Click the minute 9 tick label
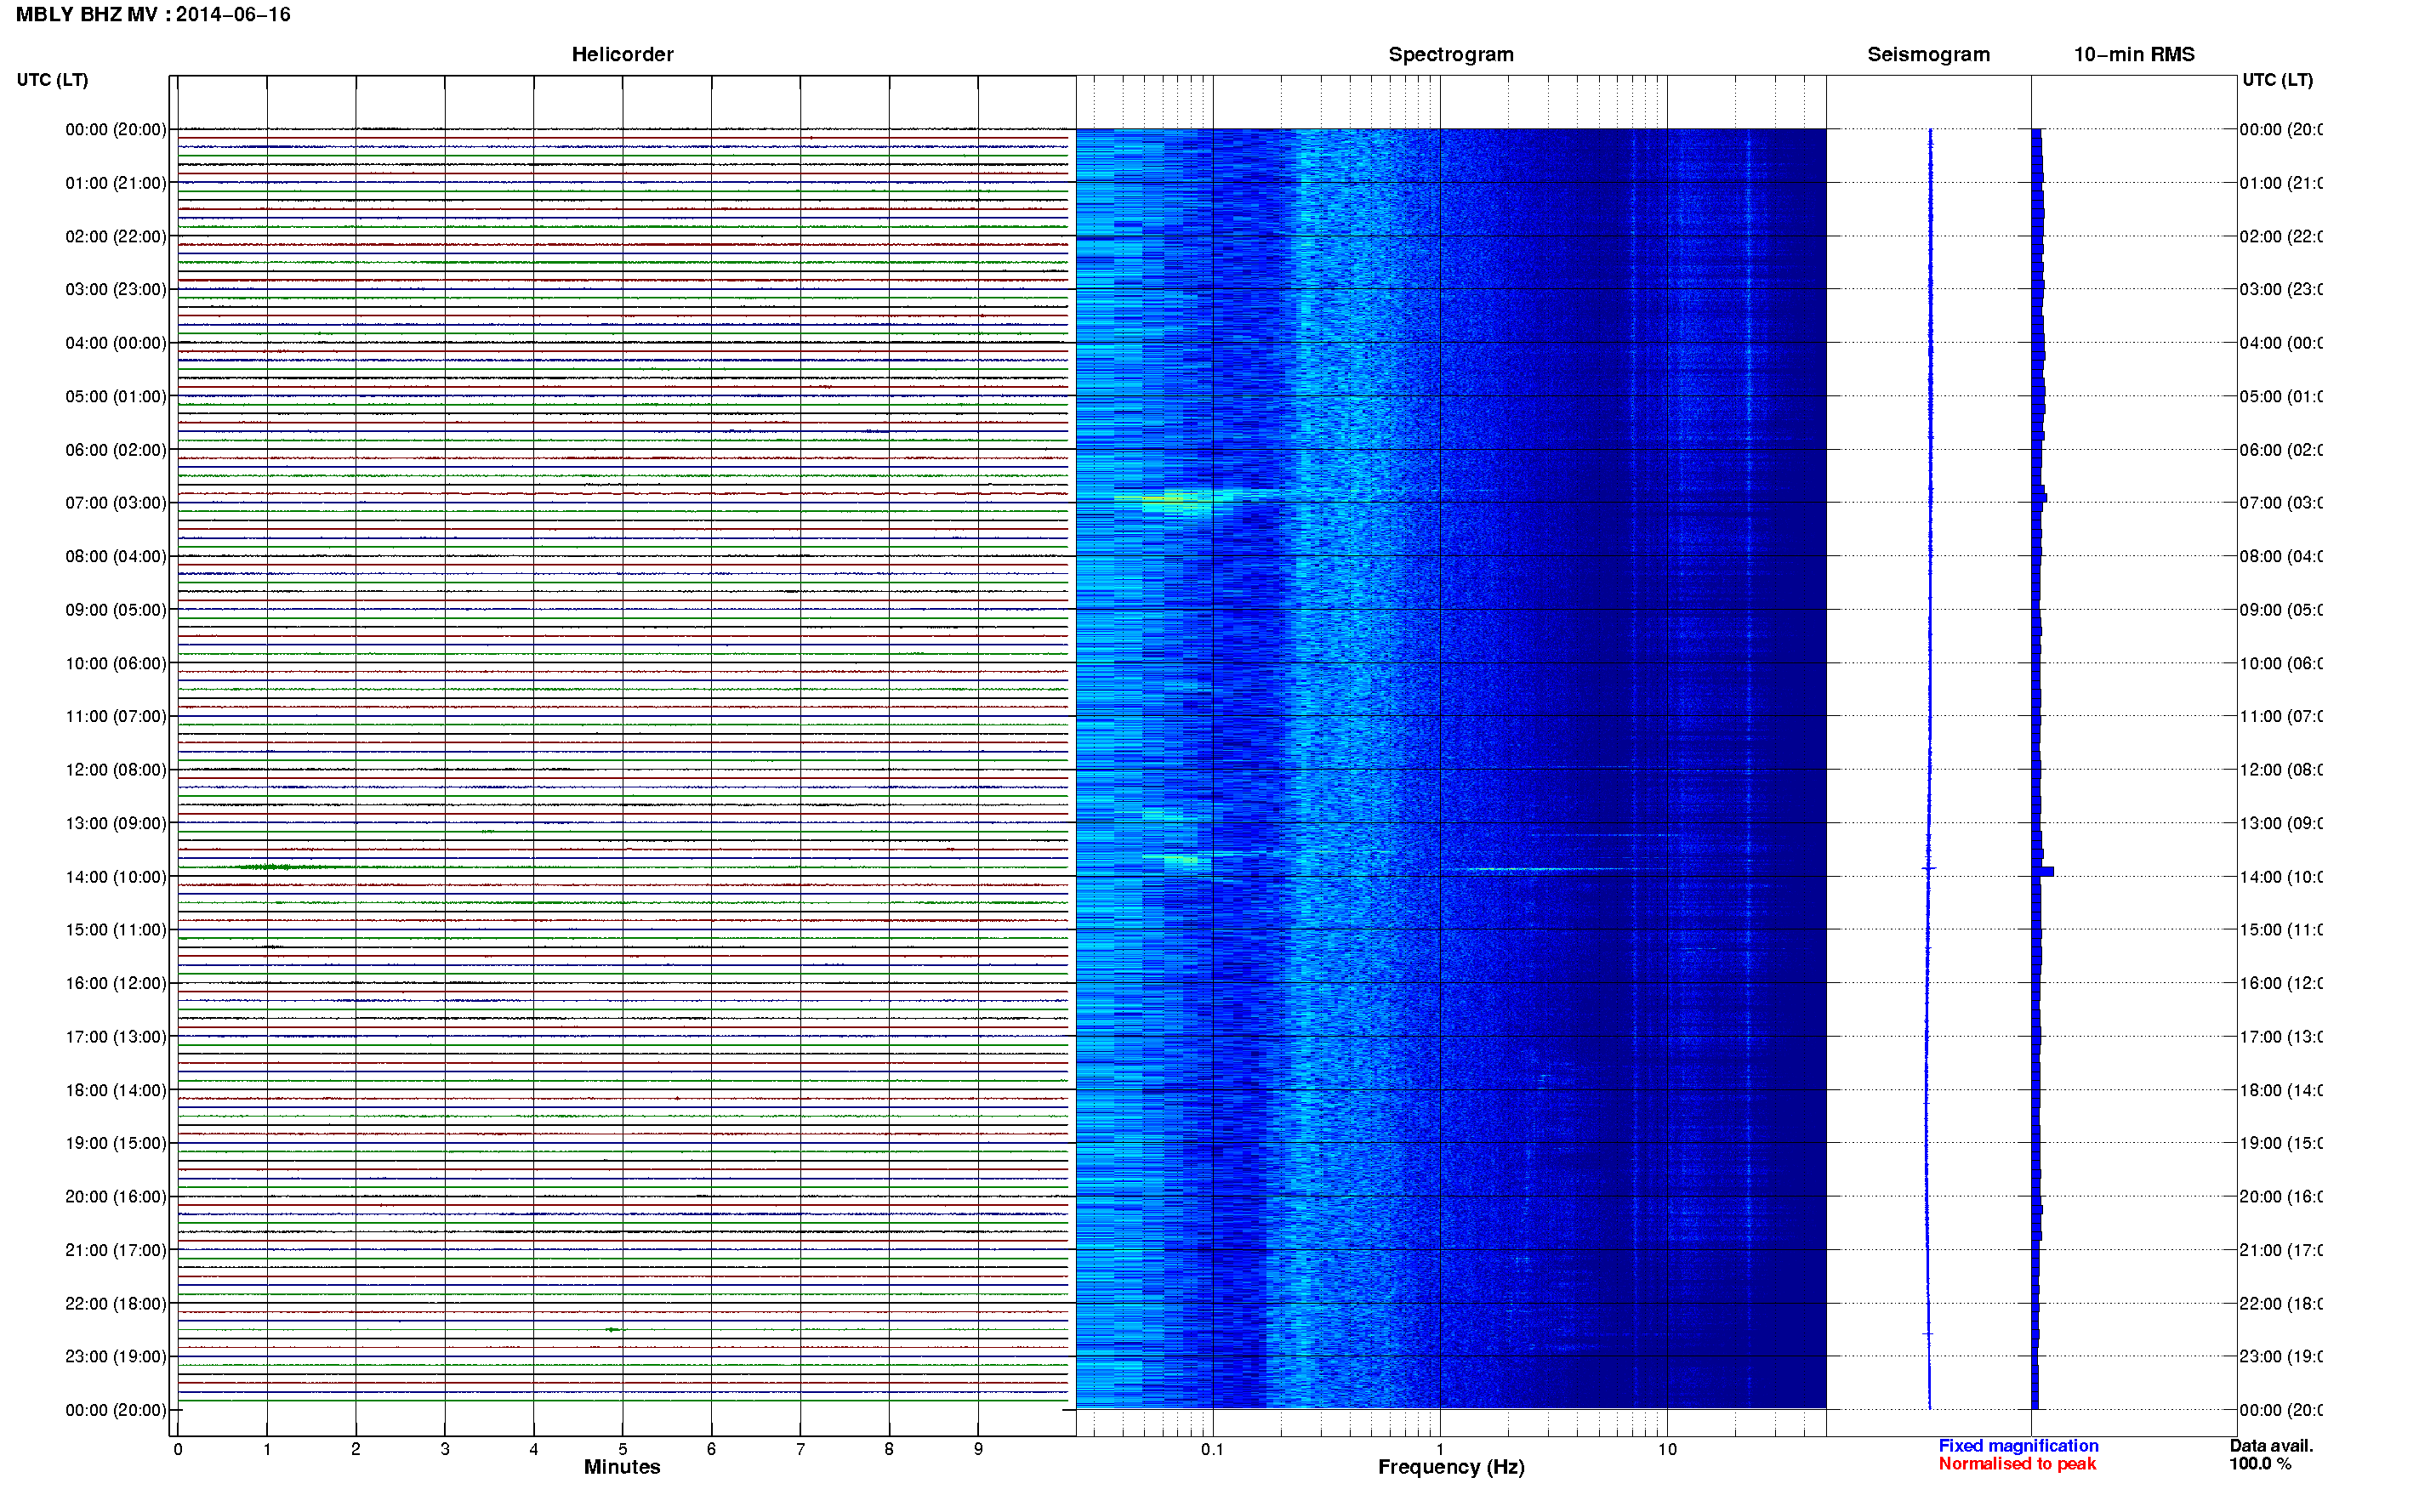This screenshot has height=1512, width=2419. click(x=978, y=1449)
